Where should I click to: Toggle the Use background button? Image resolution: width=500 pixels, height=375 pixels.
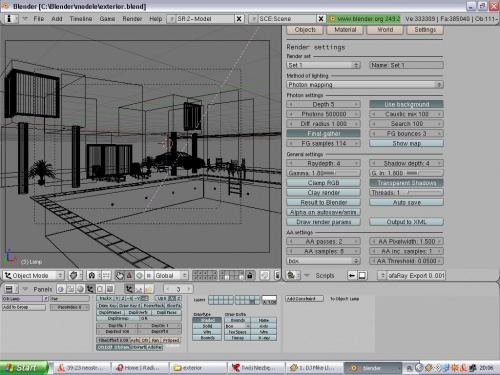pos(406,104)
